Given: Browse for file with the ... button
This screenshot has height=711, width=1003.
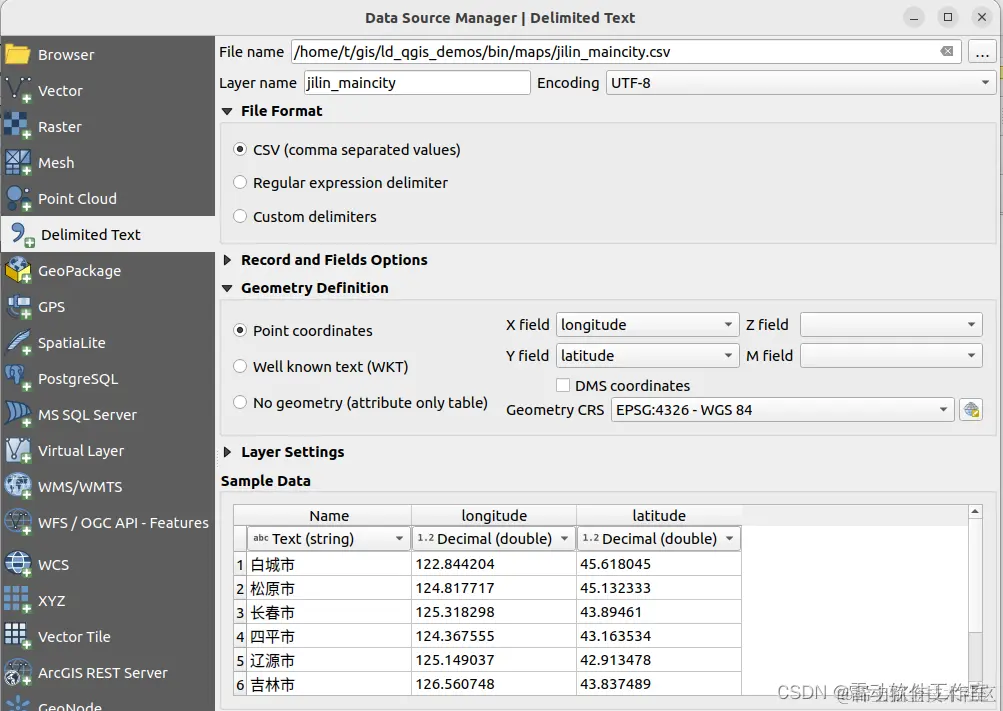Looking at the screenshot, I should 982,52.
